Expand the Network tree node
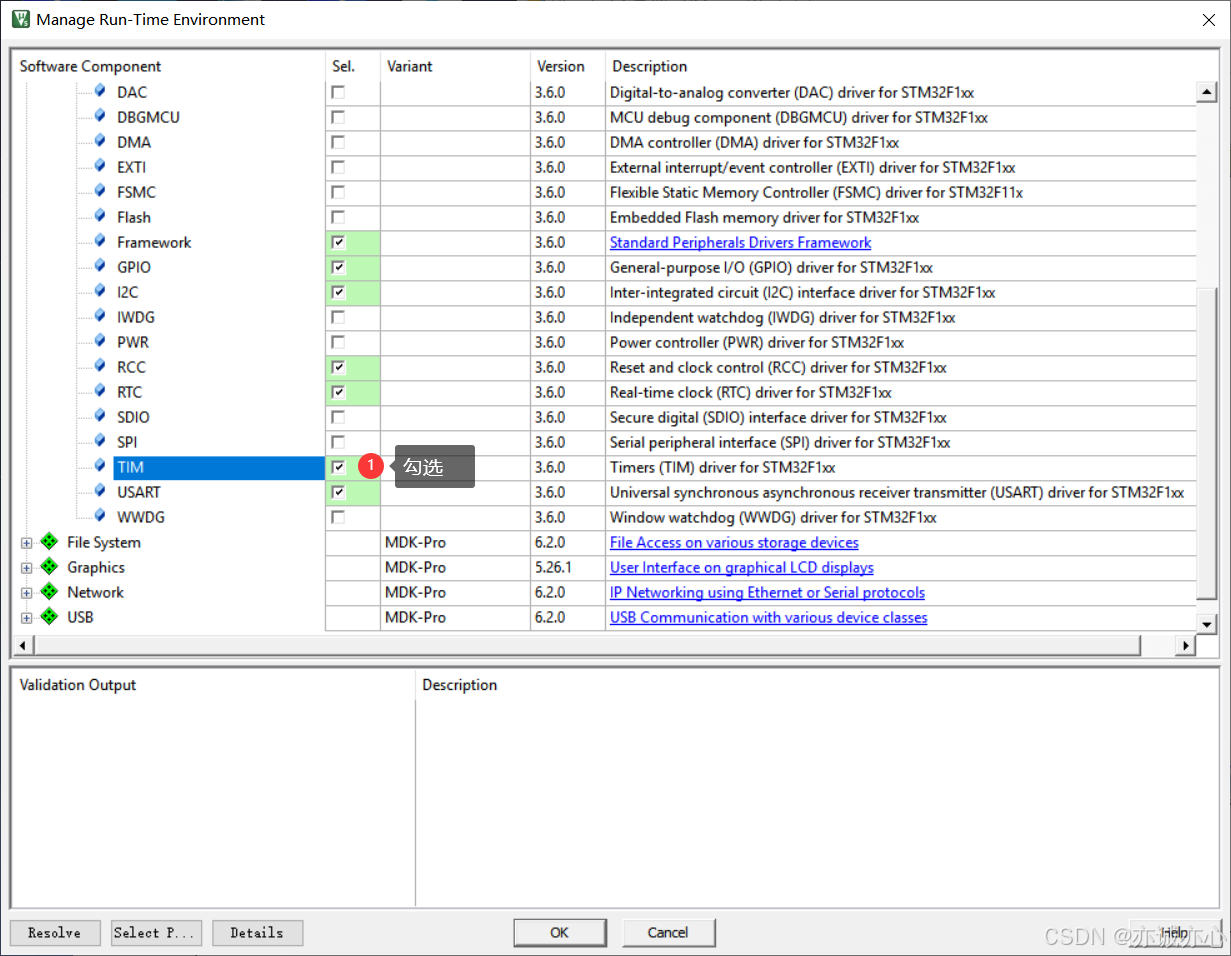 (x=26, y=592)
